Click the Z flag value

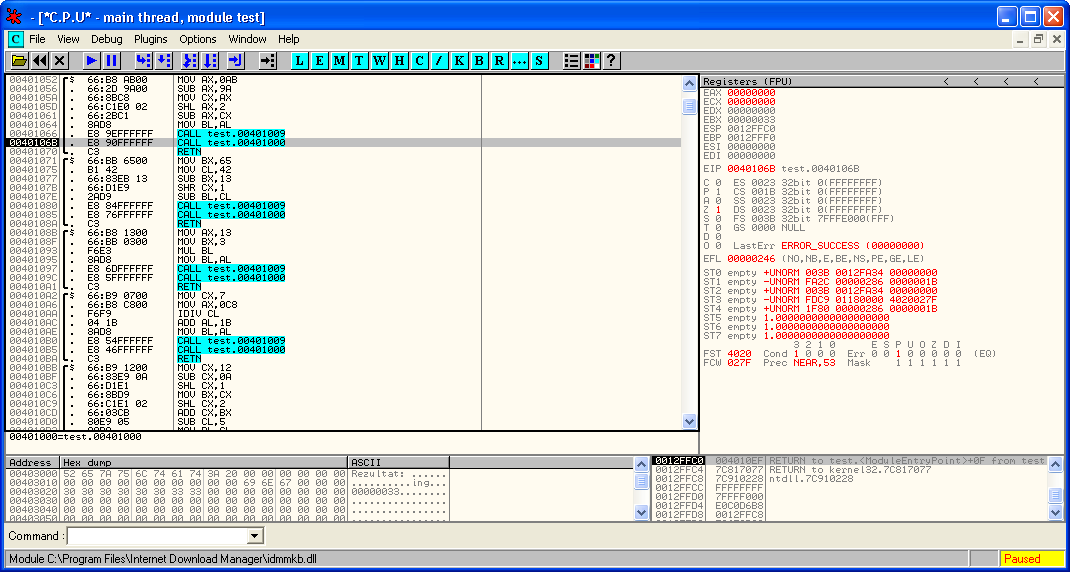point(718,210)
